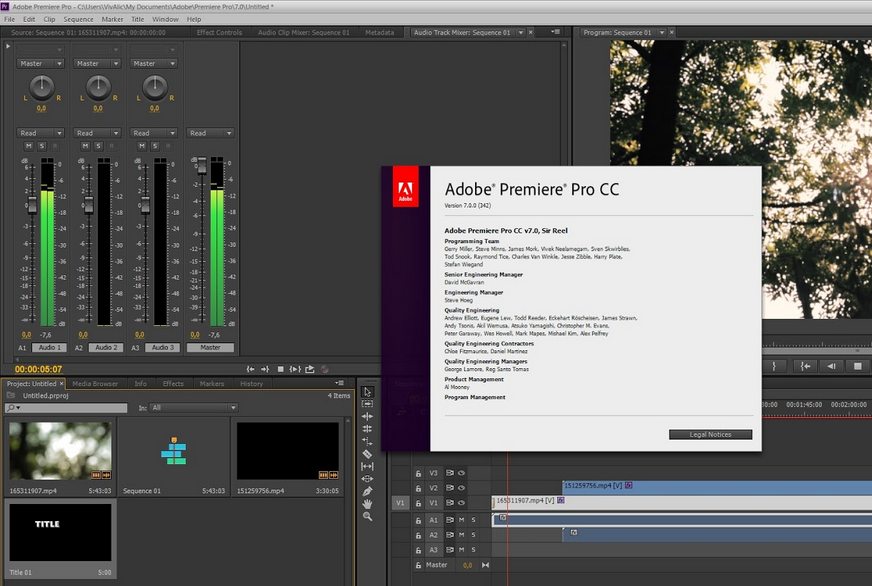Click the Loop/export arrow icon in Audio Track Mixer
Image resolution: width=872 pixels, height=586 pixels.
[x=310, y=369]
